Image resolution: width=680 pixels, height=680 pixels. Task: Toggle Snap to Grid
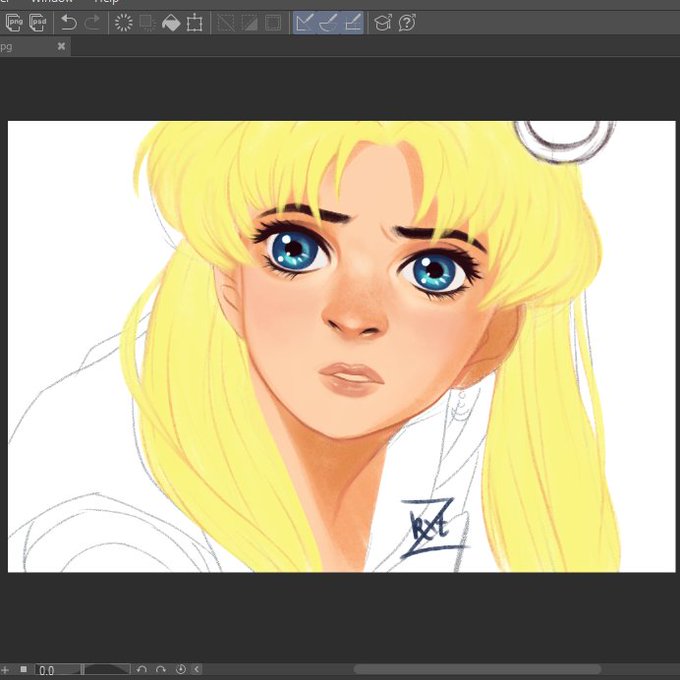(352, 23)
